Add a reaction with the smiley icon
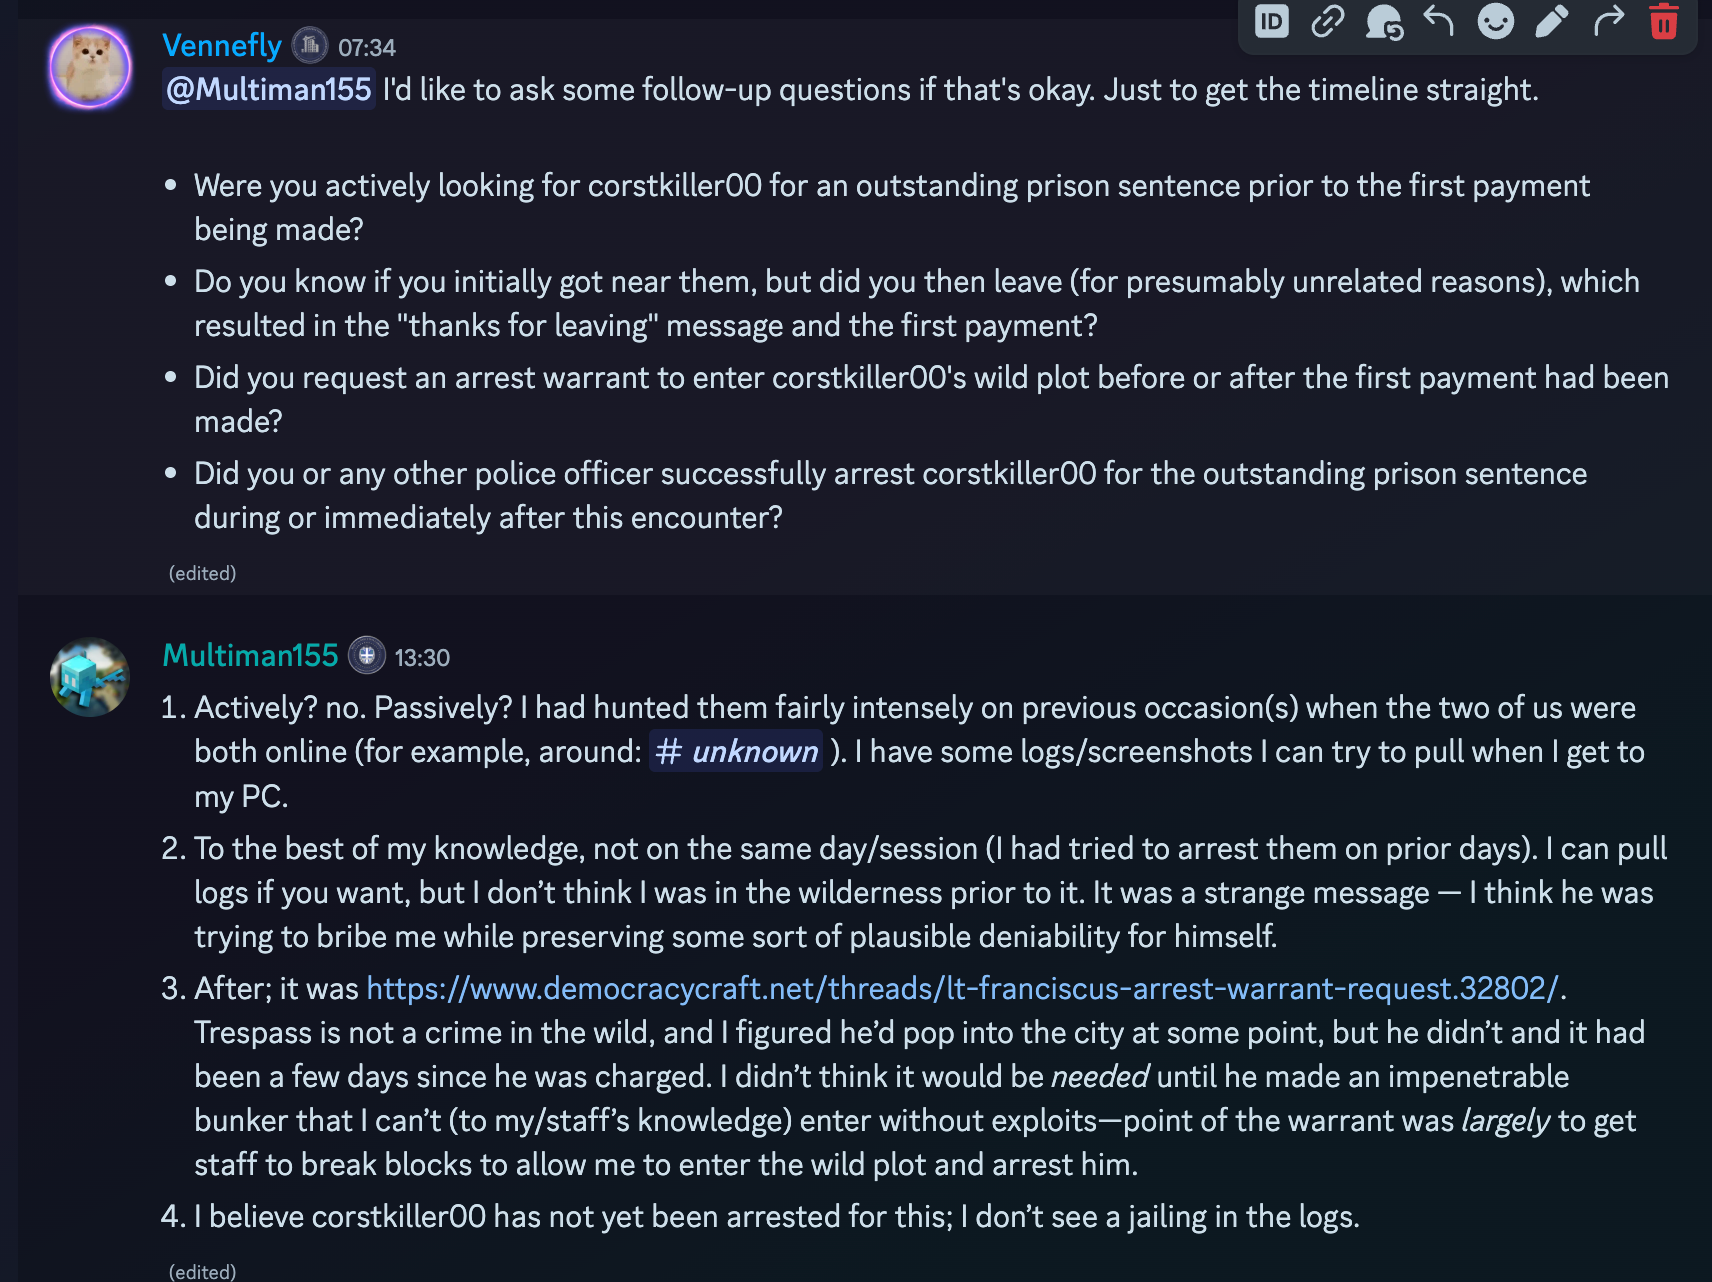 click(1496, 21)
